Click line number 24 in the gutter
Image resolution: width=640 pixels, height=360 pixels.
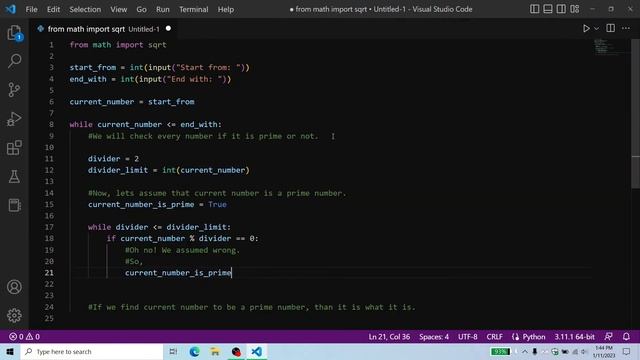[x=49, y=307]
